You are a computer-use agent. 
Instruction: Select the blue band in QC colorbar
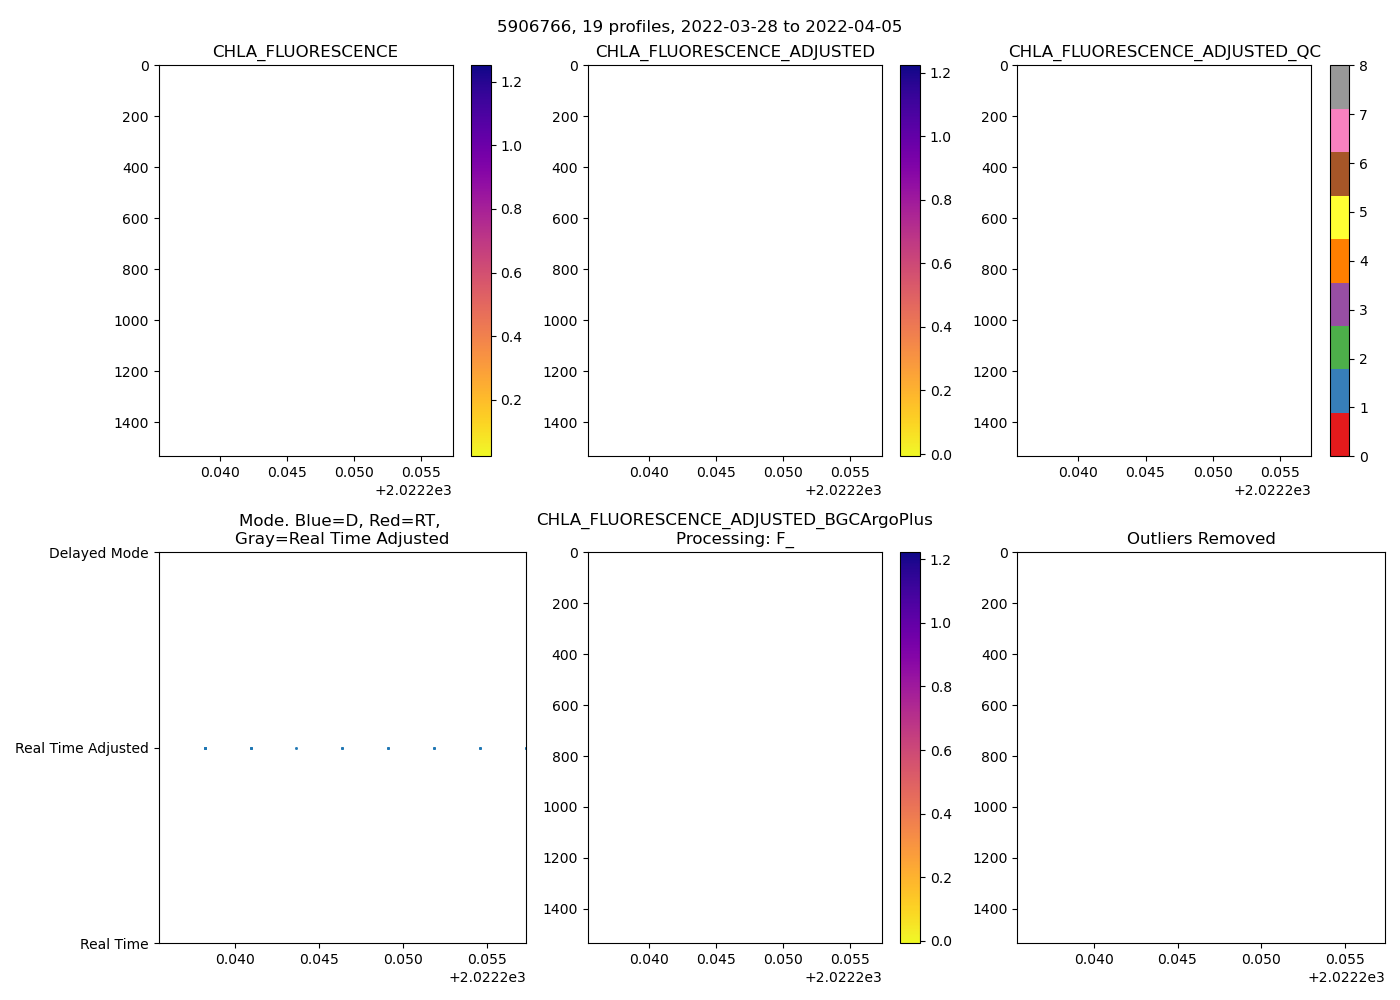[1339, 391]
